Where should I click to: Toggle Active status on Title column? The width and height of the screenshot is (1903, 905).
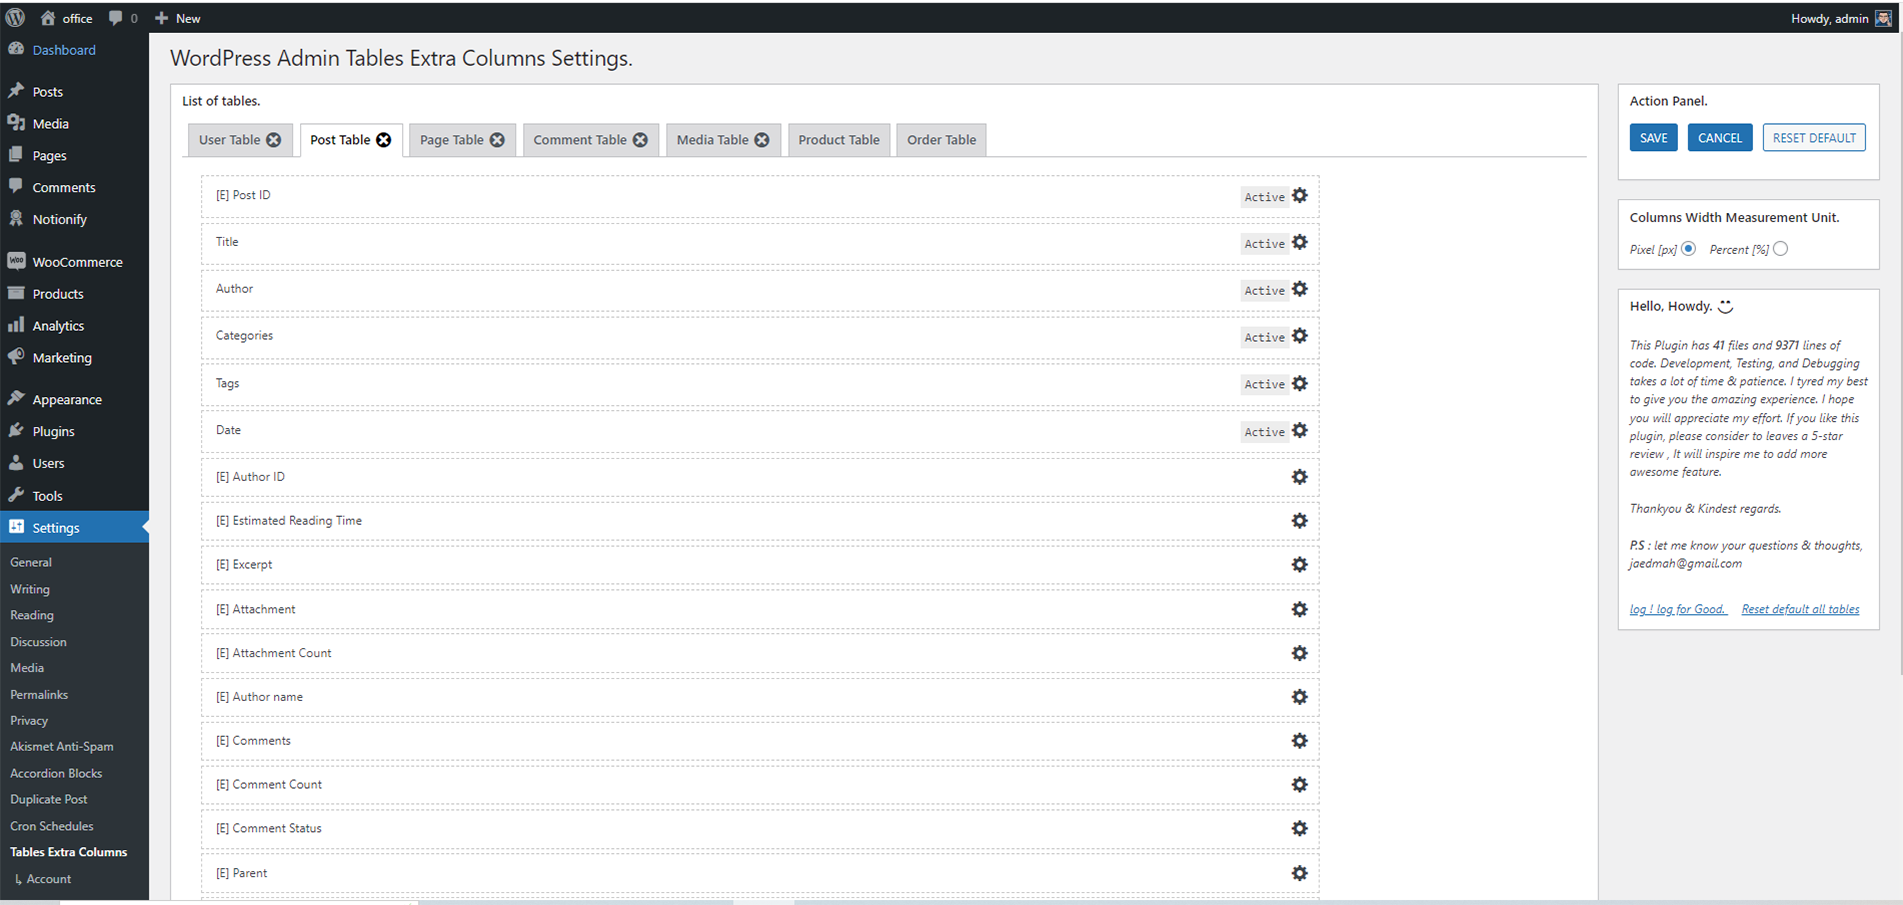point(1264,244)
